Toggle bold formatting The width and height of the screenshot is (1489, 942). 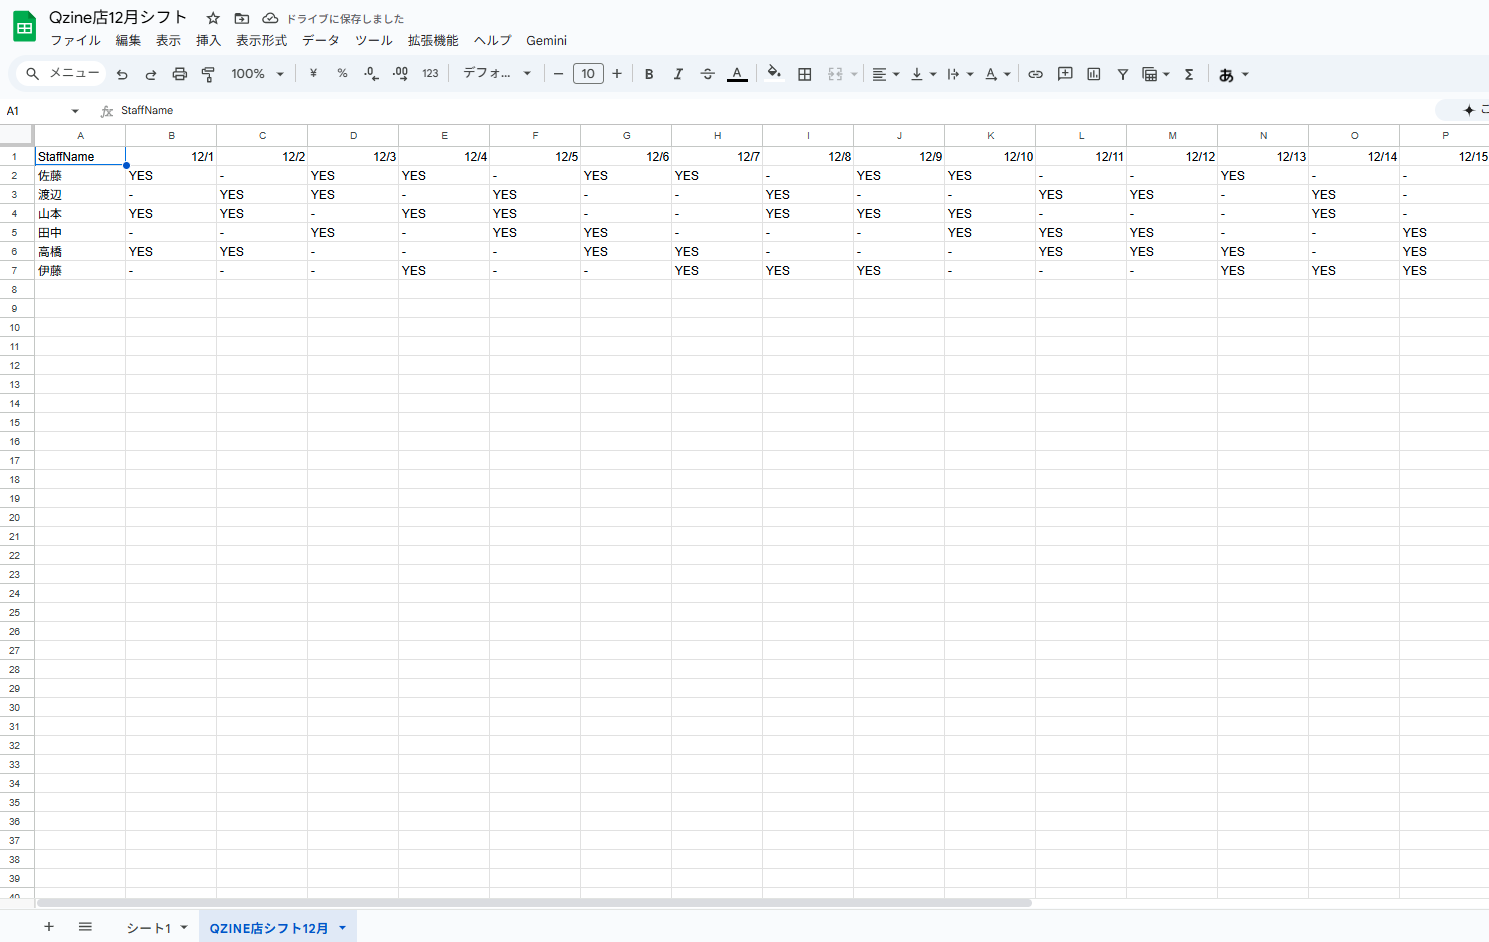(649, 74)
